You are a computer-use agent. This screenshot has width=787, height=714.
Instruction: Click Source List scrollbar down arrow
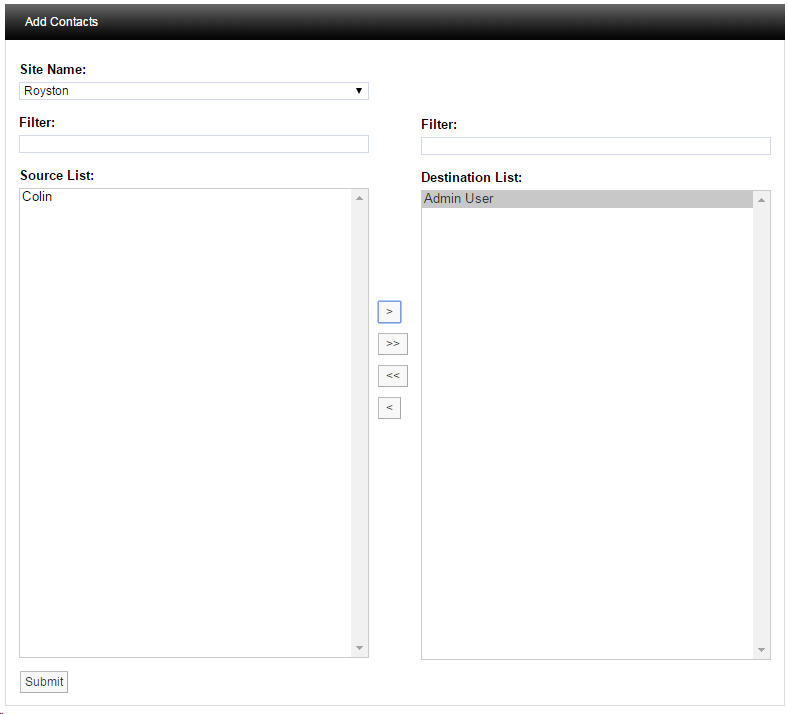coord(360,649)
